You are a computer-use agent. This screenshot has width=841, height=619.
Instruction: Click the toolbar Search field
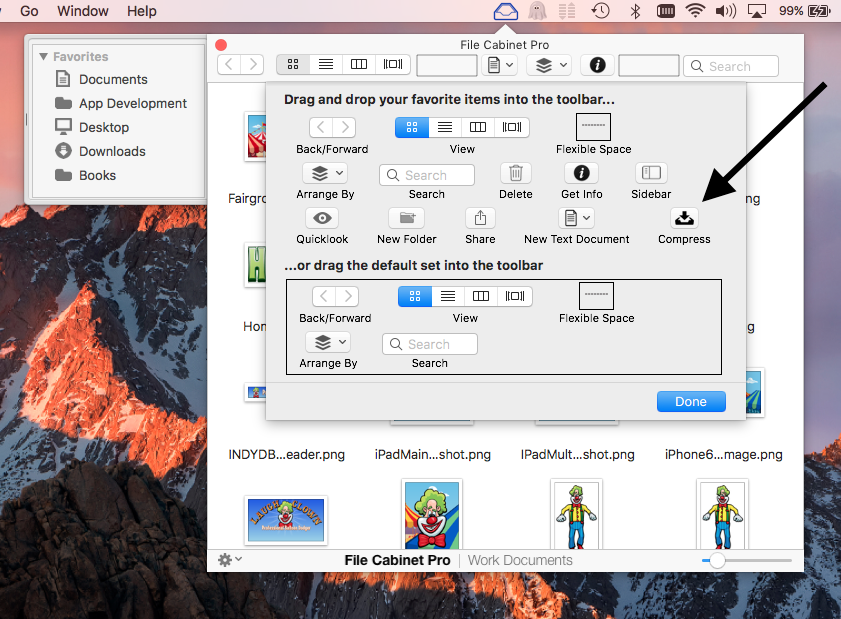731,66
